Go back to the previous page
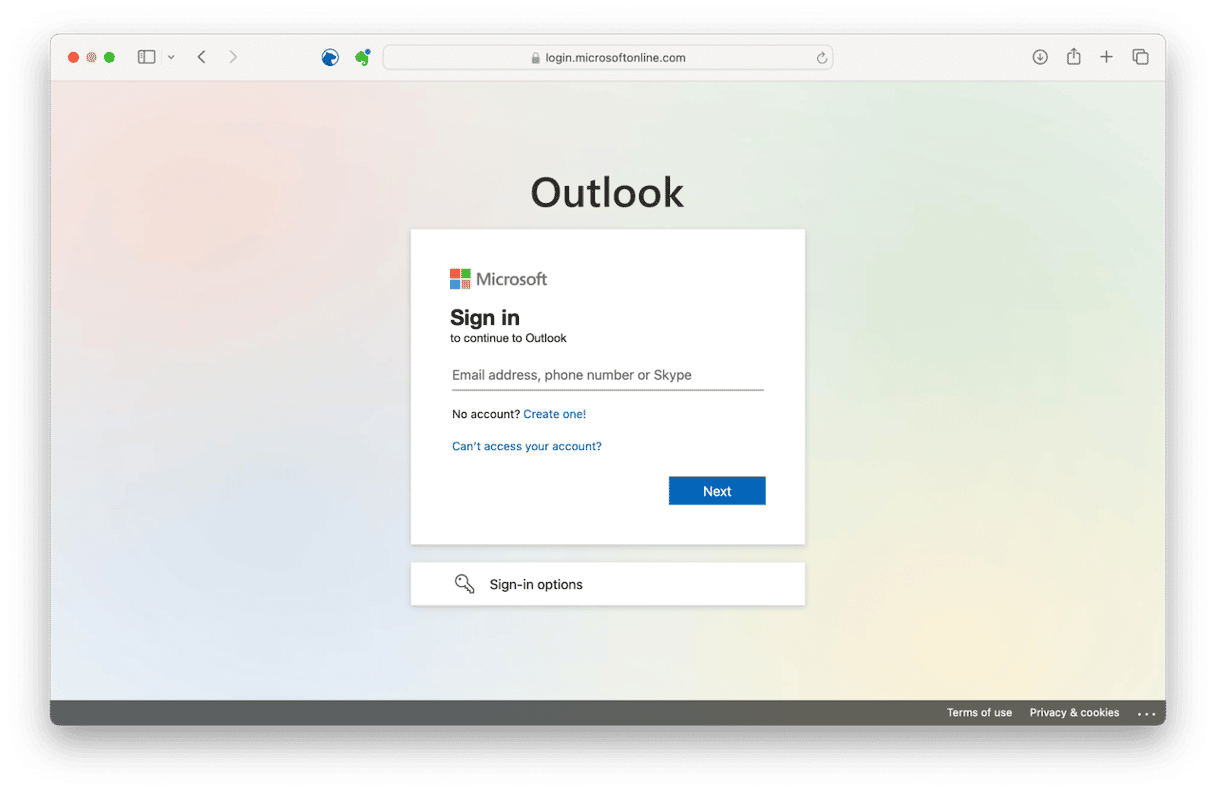The height and width of the screenshot is (792, 1216). click(x=202, y=57)
